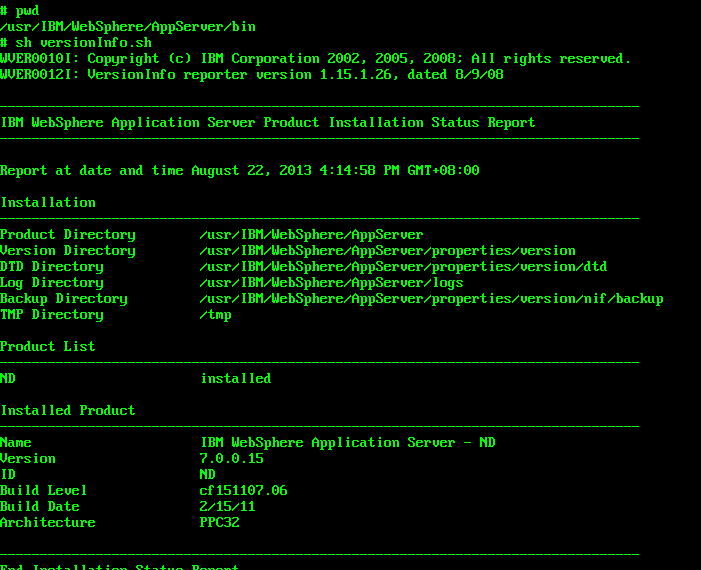Select the build date '2/15/11'
Image resolution: width=701 pixels, height=570 pixels.
coord(227,507)
